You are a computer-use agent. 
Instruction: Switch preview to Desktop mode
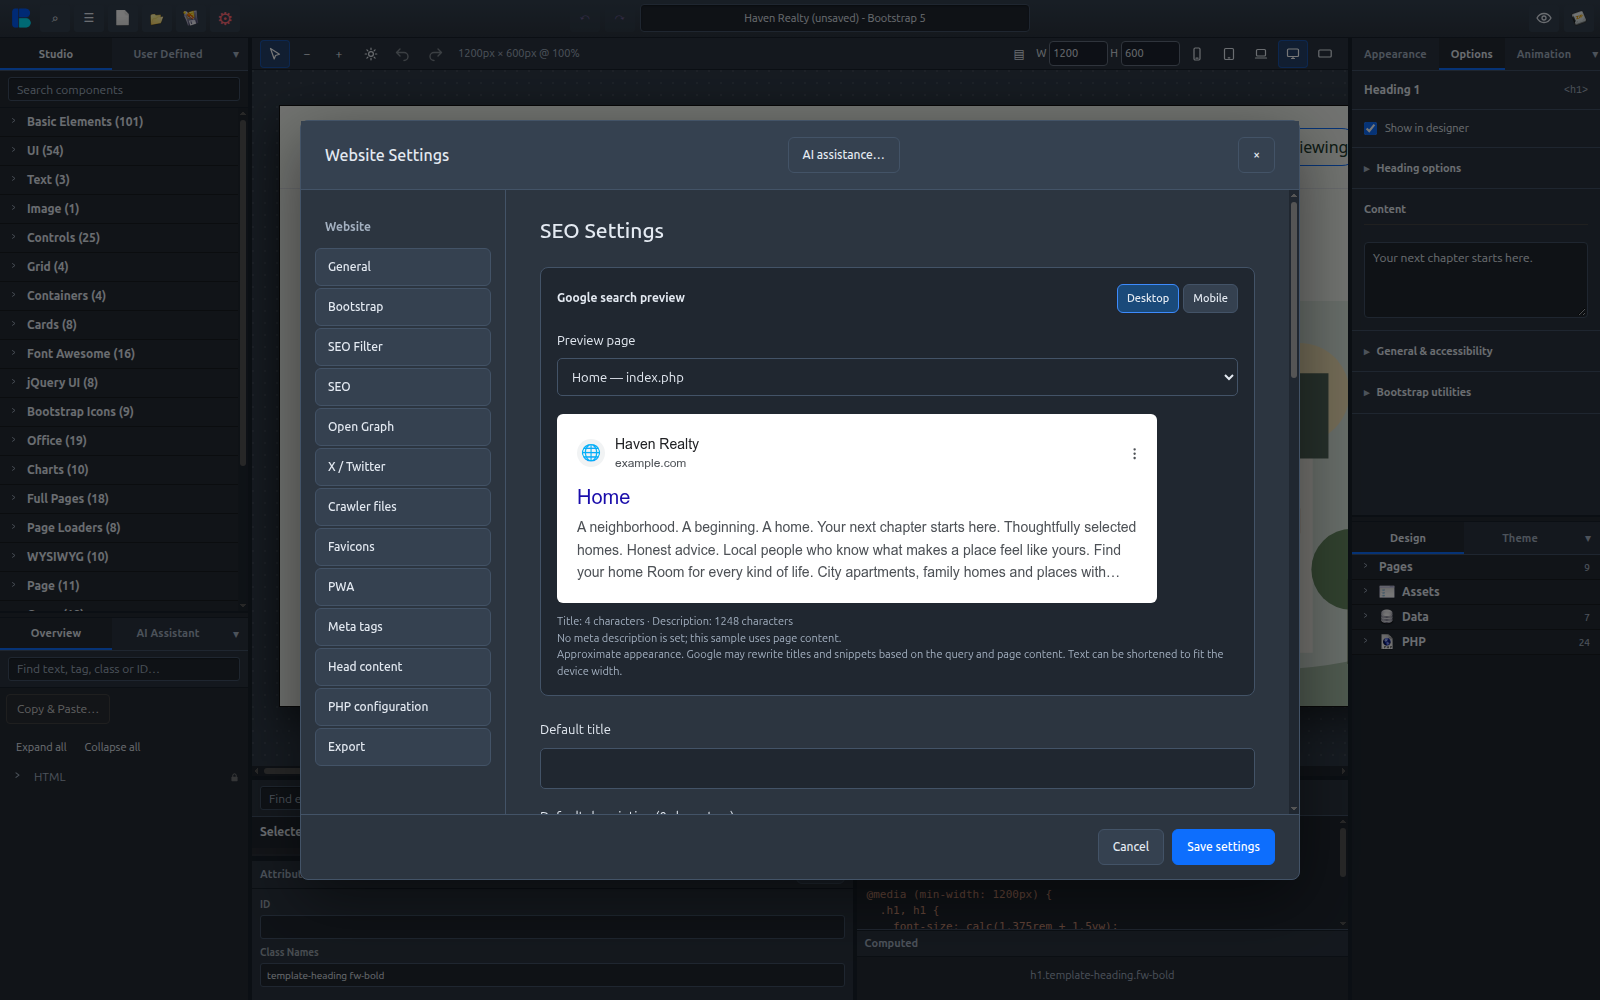1148,298
